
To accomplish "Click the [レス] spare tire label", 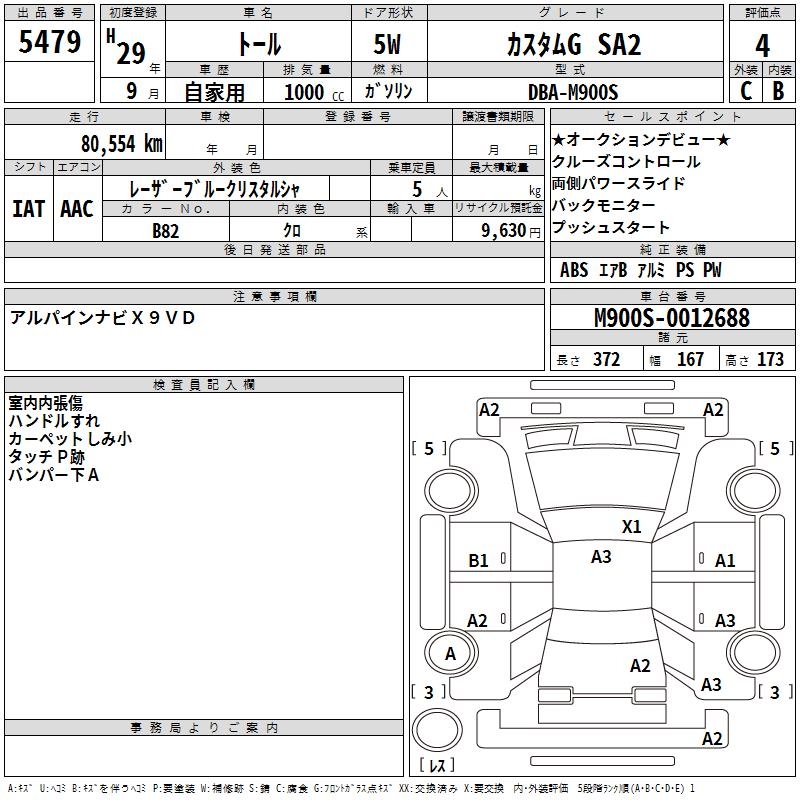I will 437,765.
